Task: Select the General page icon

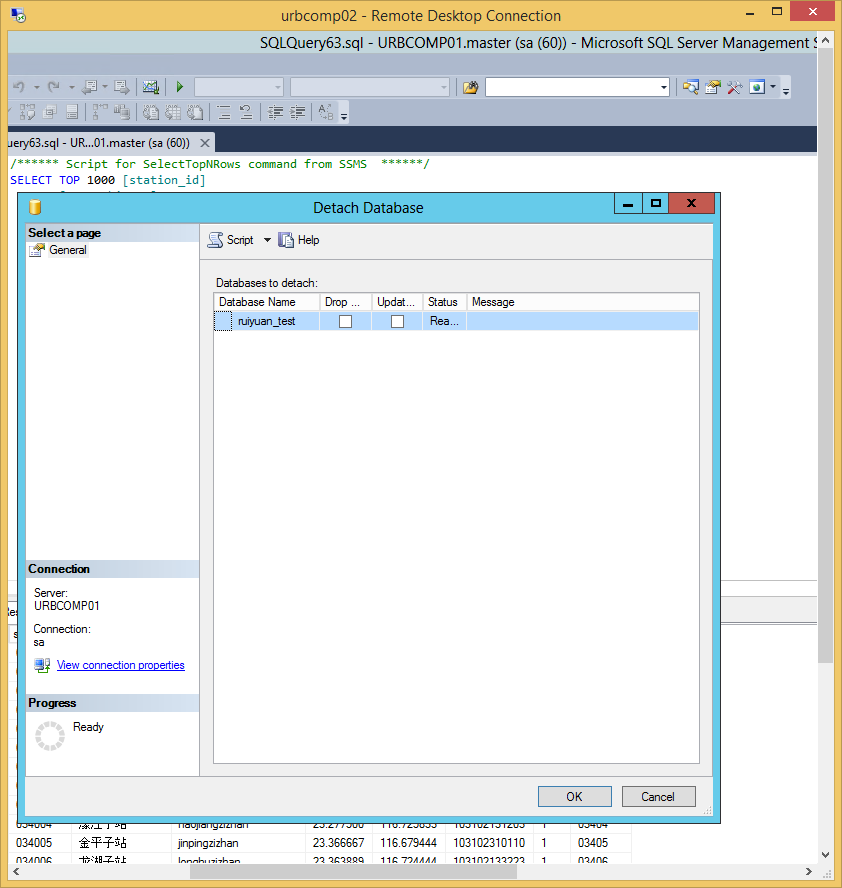Action: (37, 250)
